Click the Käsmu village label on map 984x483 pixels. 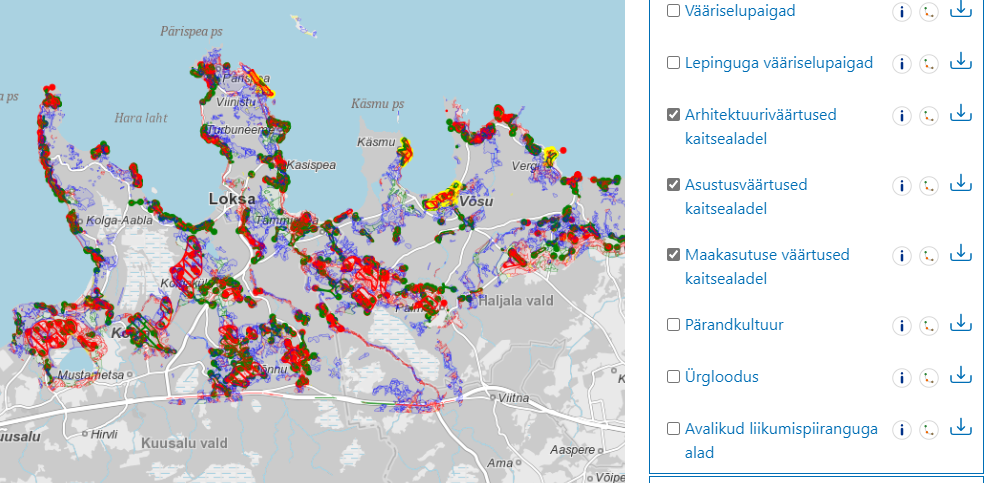pyautogui.click(x=375, y=142)
